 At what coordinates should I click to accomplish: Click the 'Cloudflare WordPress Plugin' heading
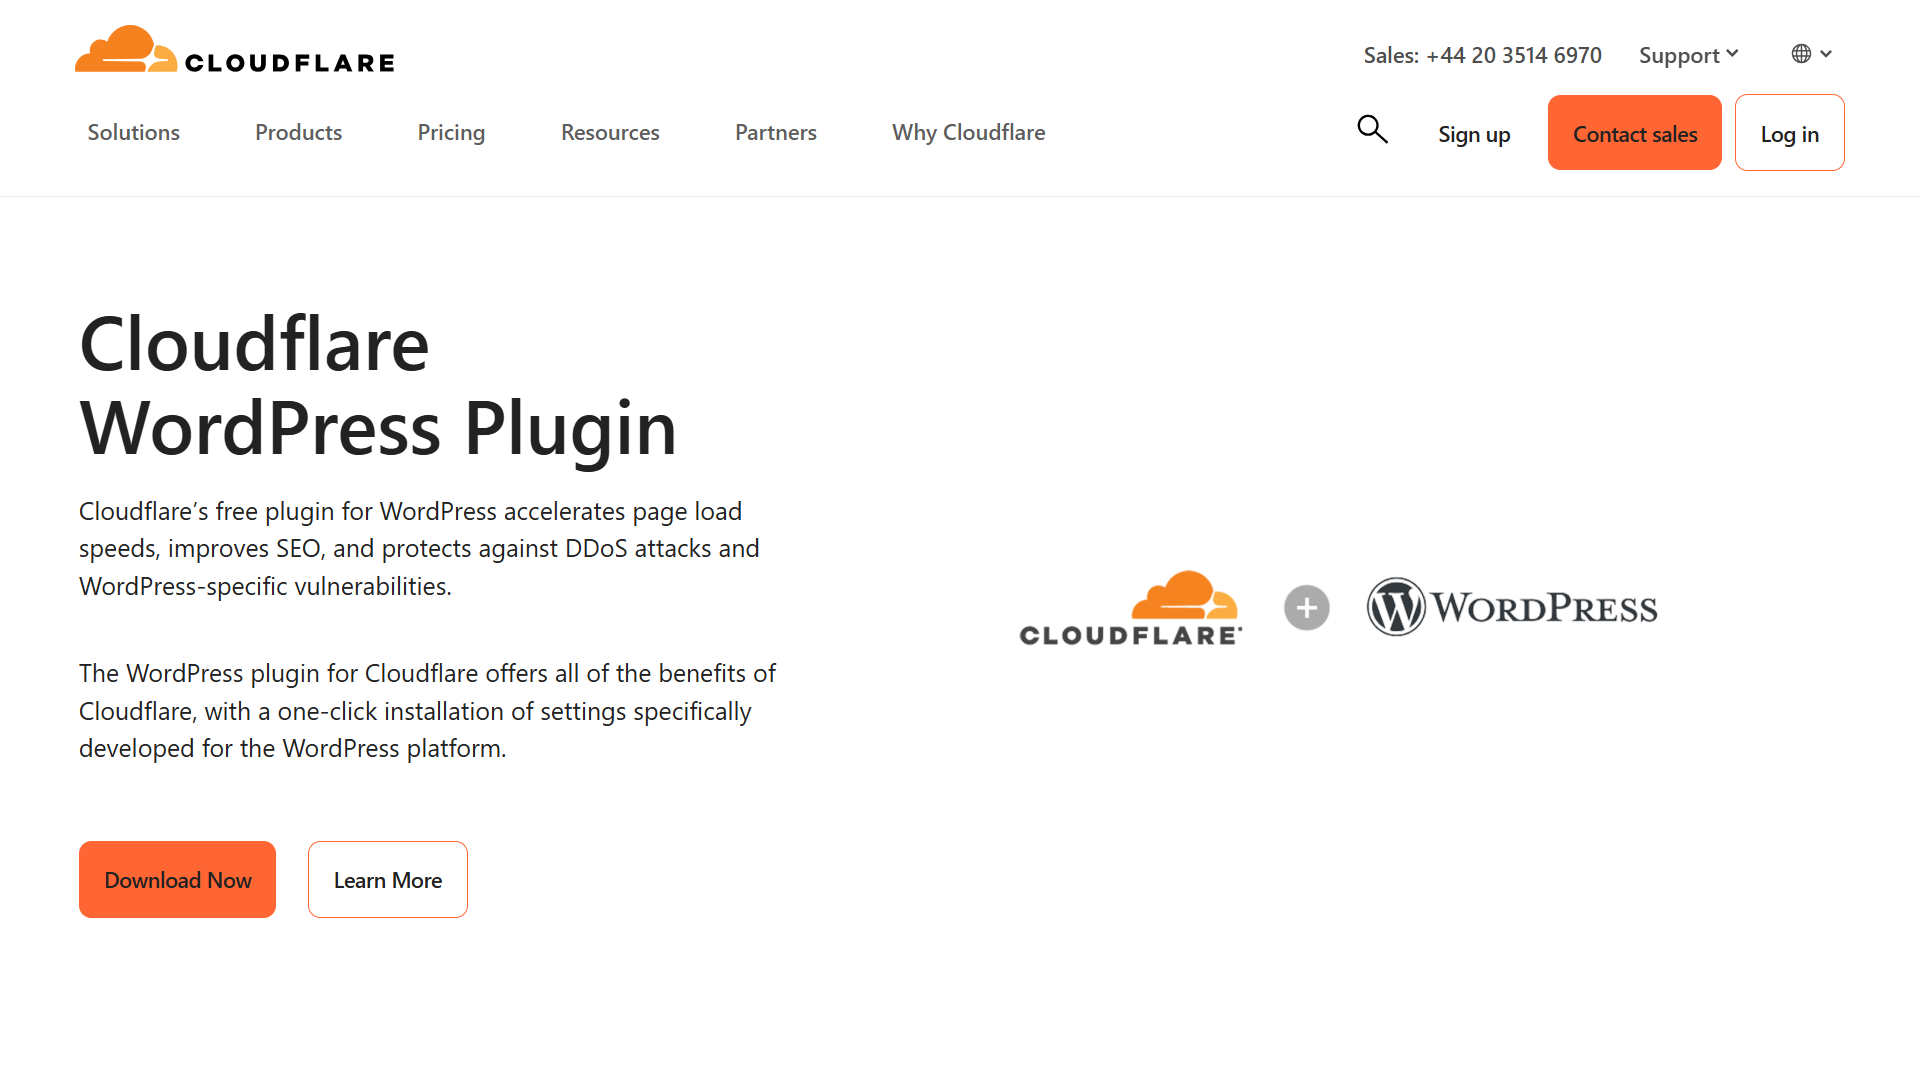(378, 386)
